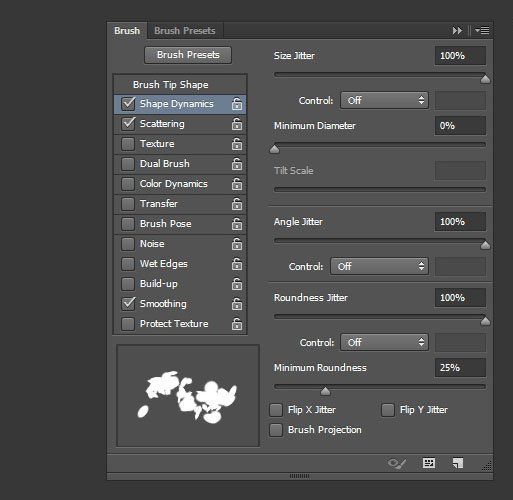
Task: Click the create new brush icon
Action: click(x=458, y=463)
